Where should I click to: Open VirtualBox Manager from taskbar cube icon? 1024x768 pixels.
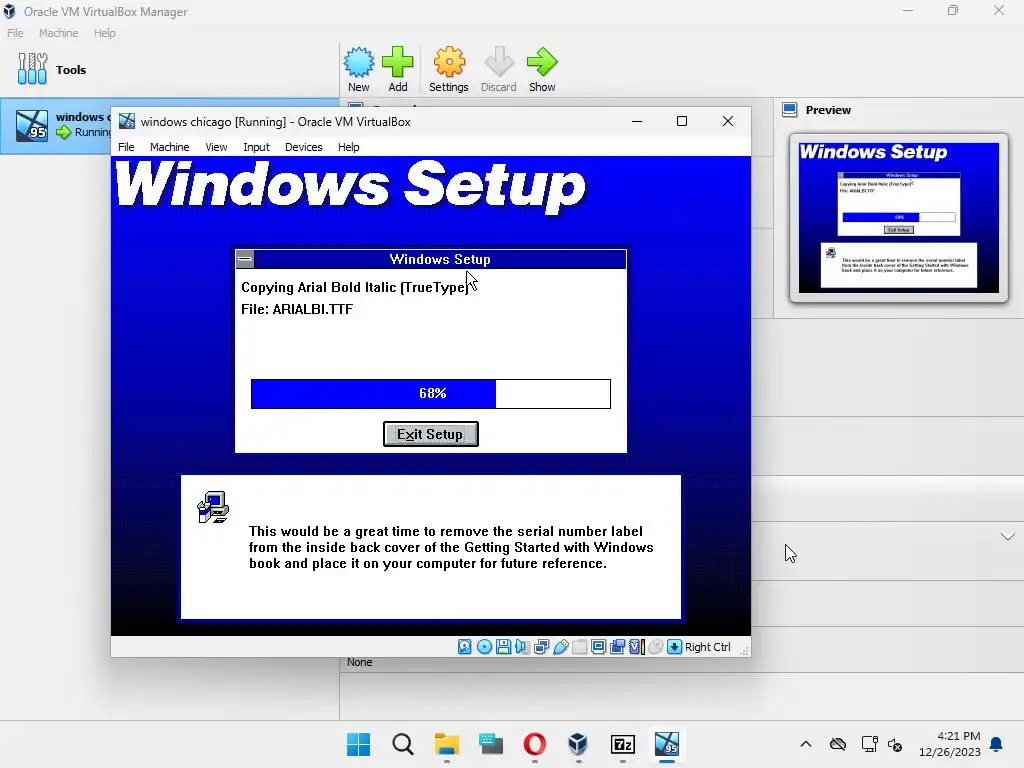[578, 744]
